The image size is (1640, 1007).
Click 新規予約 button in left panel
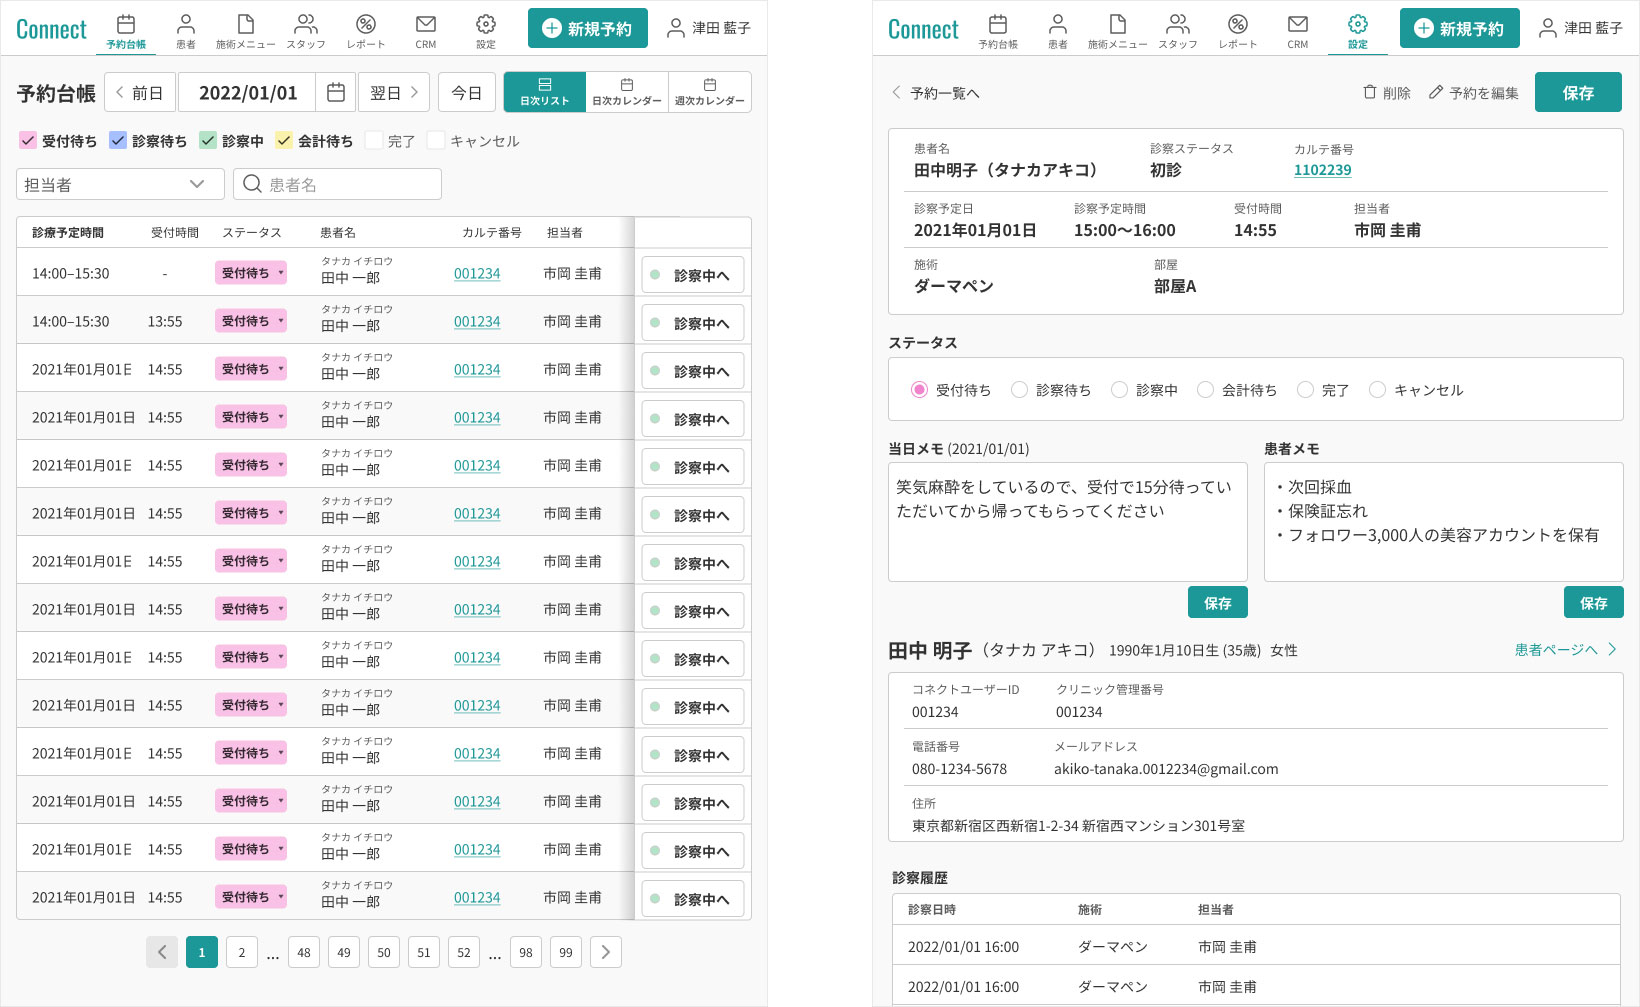(x=588, y=28)
